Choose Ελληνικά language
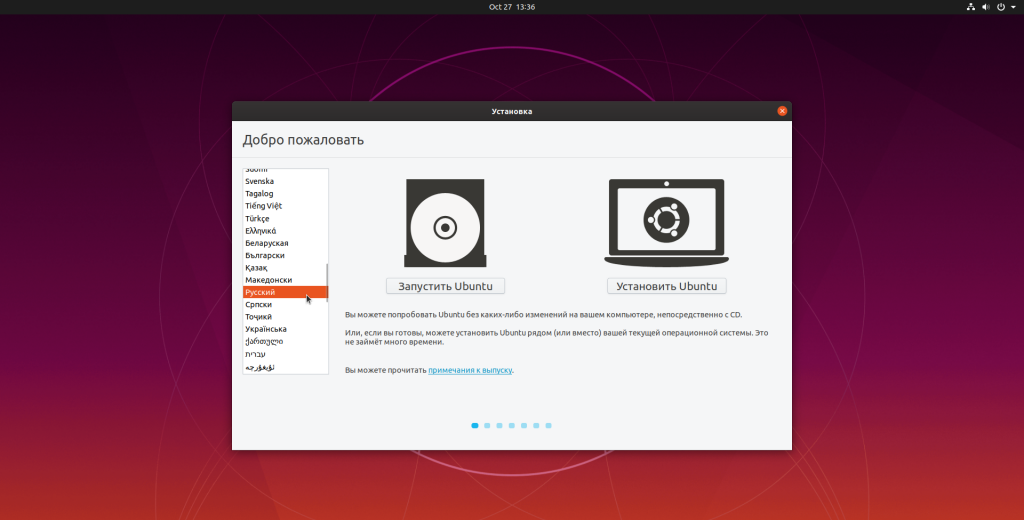 pos(285,231)
